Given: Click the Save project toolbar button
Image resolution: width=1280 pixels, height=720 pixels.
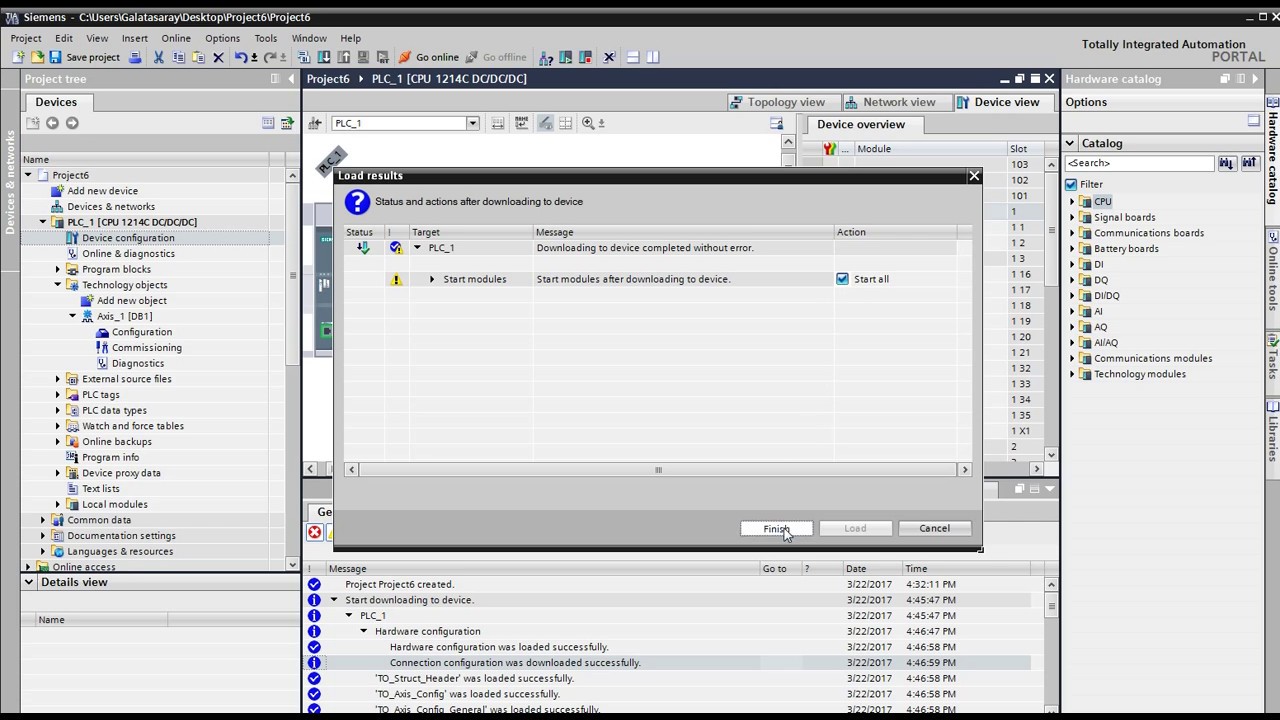Looking at the screenshot, I should 84,57.
